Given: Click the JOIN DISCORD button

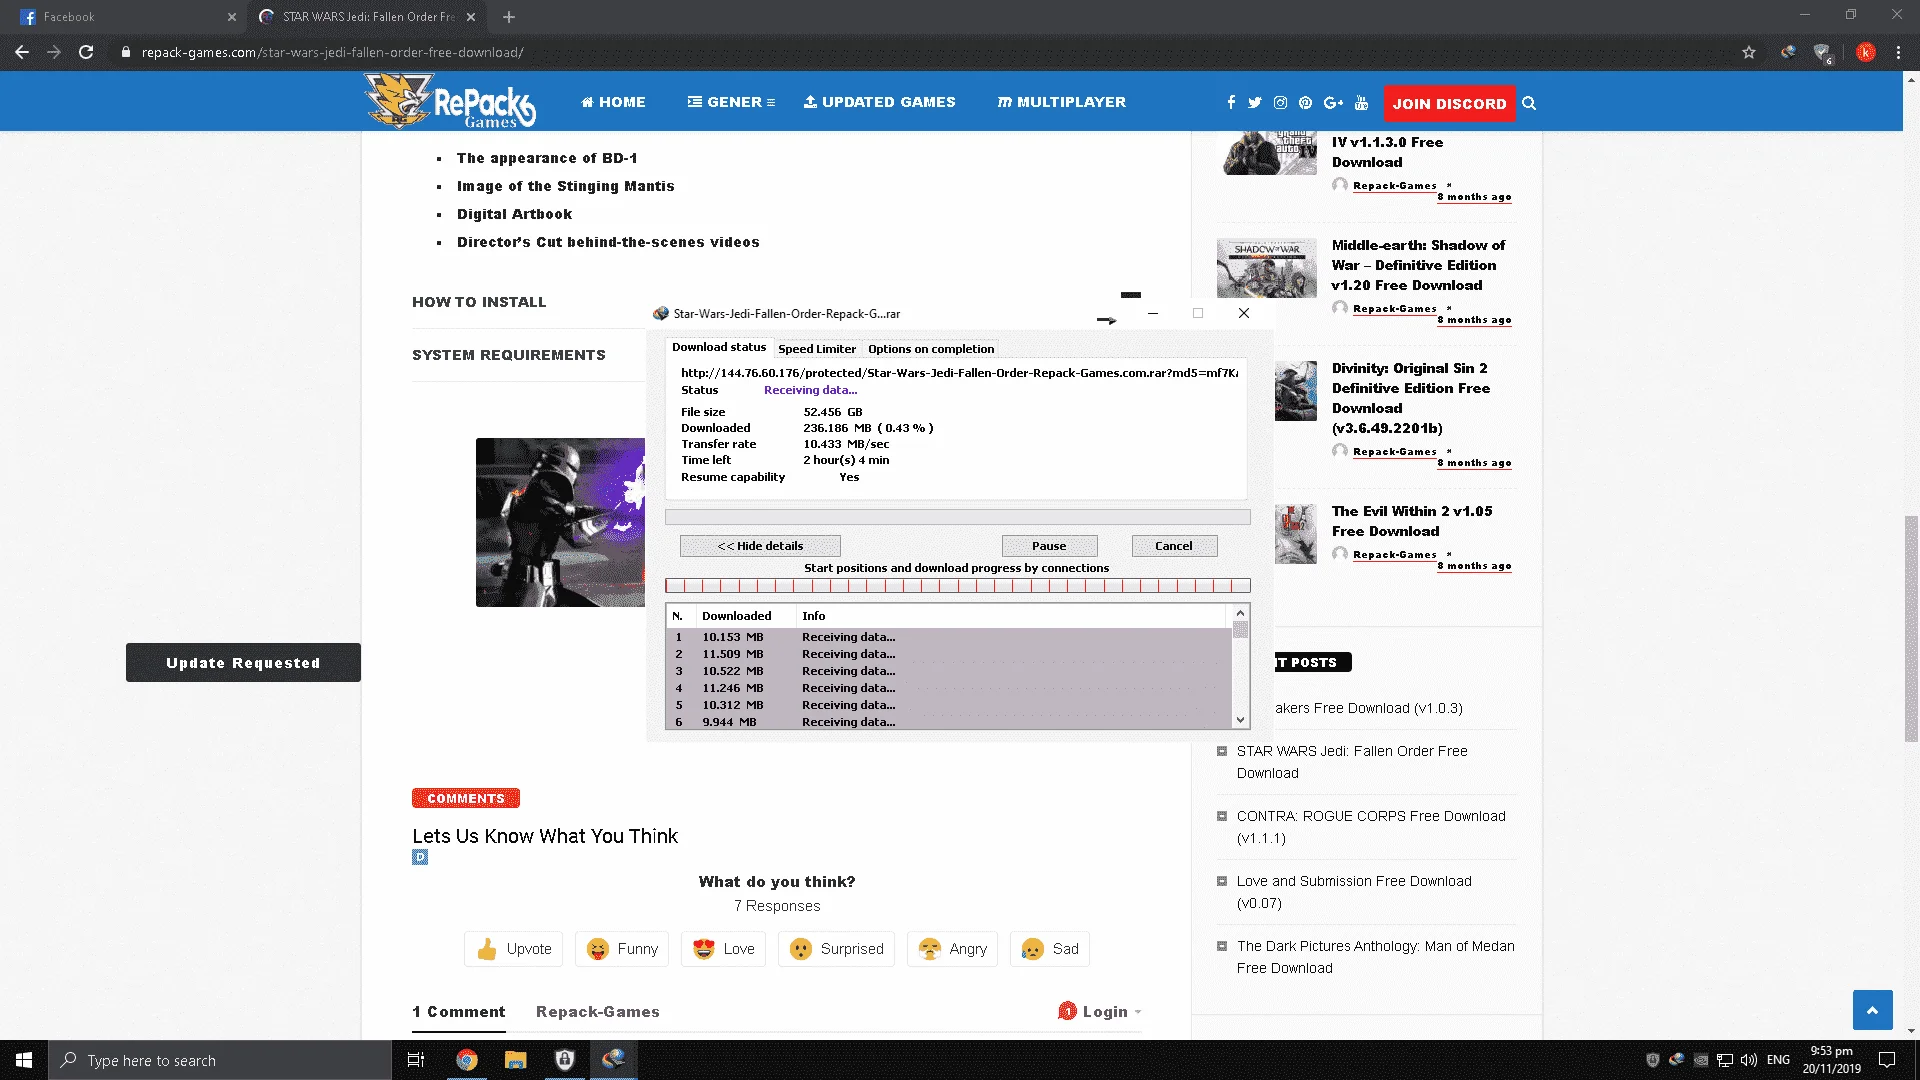Looking at the screenshot, I should (1449, 103).
